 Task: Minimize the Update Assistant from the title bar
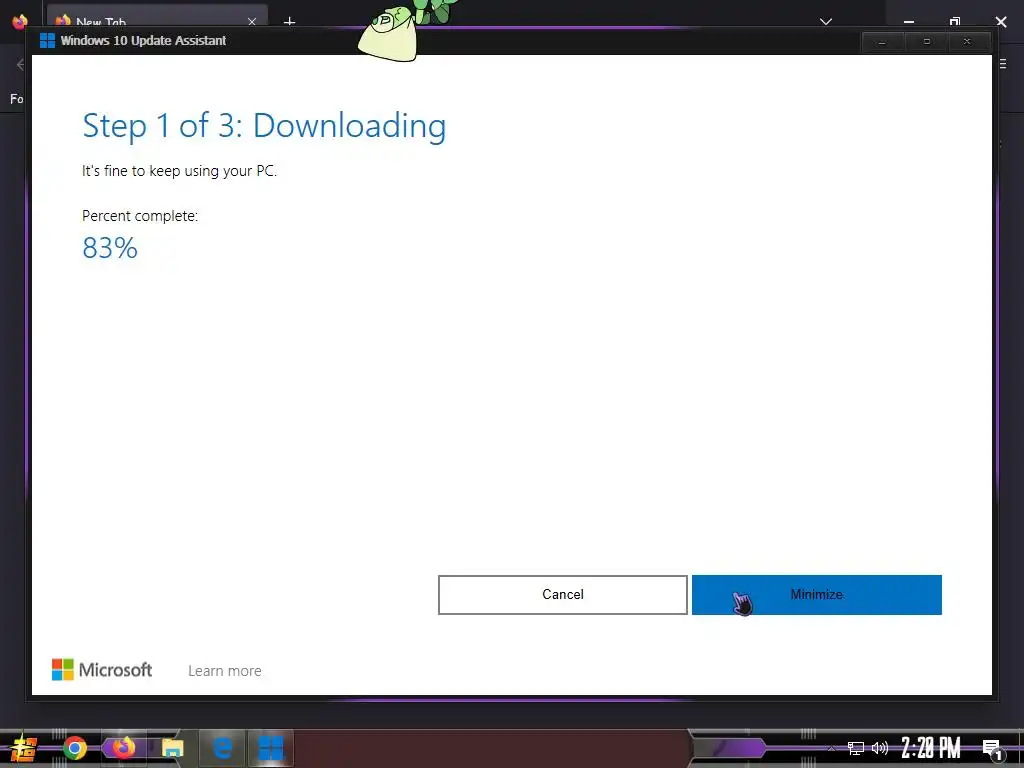[x=882, y=42]
